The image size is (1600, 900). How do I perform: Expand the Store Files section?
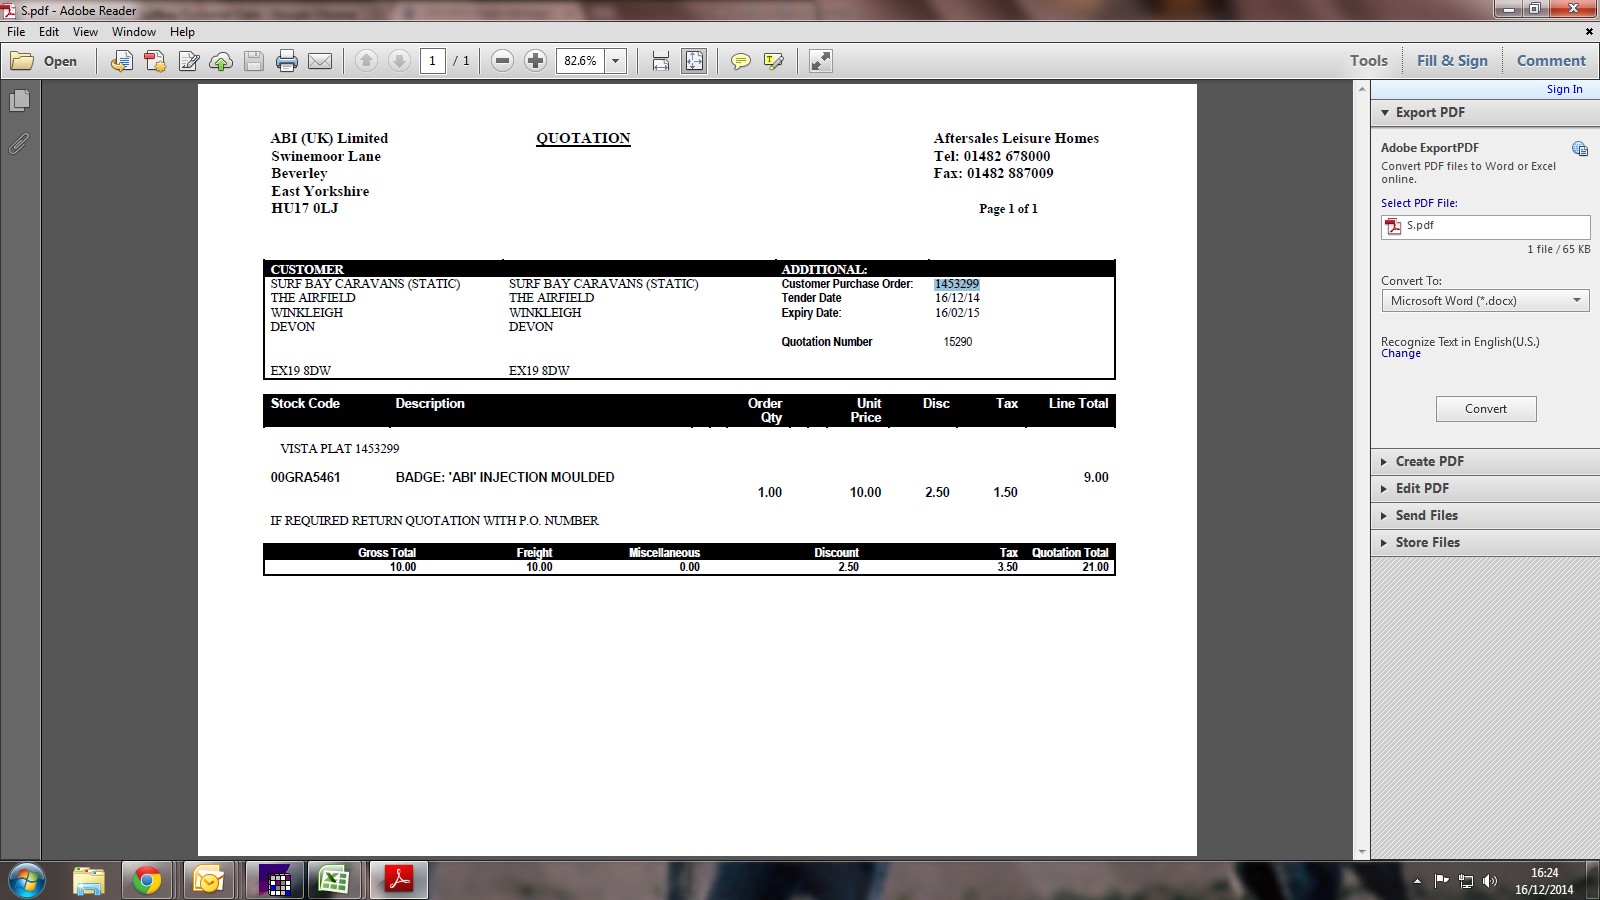point(1485,543)
